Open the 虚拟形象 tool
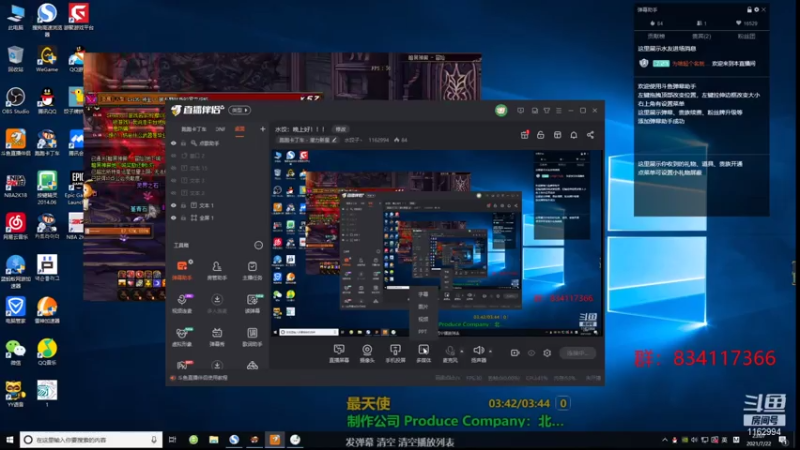 (182, 337)
